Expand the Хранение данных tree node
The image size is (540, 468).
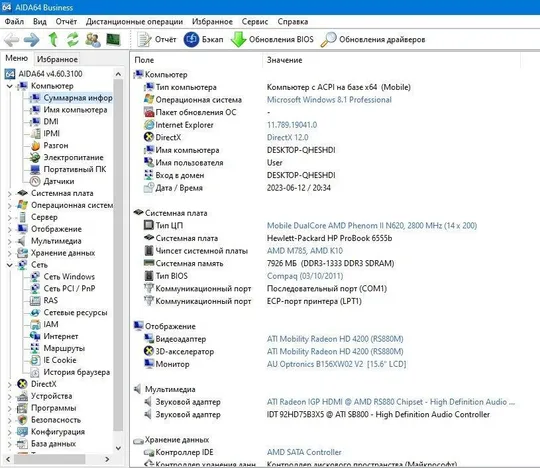(x=10, y=253)
